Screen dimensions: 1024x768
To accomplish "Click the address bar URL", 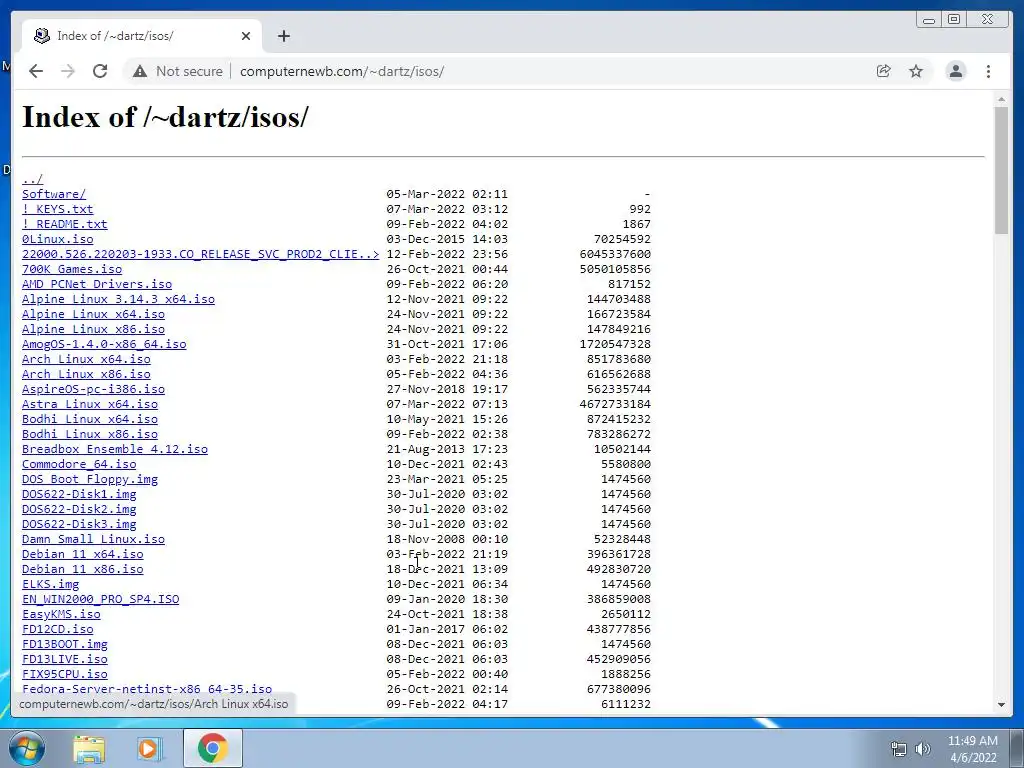I will click(342, 71).
